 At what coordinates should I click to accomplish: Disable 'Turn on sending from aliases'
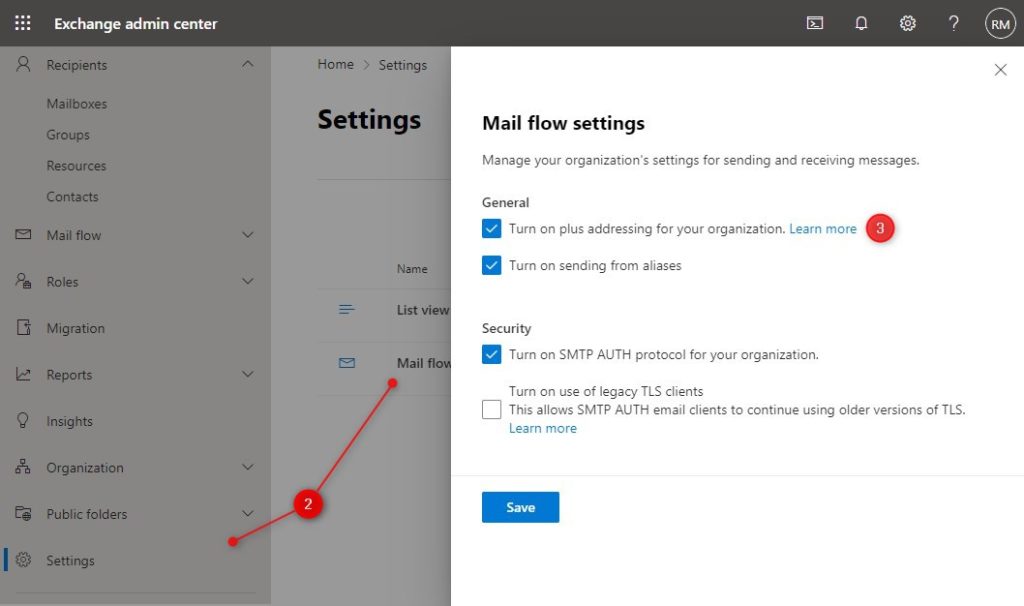(x=490, y=265)
